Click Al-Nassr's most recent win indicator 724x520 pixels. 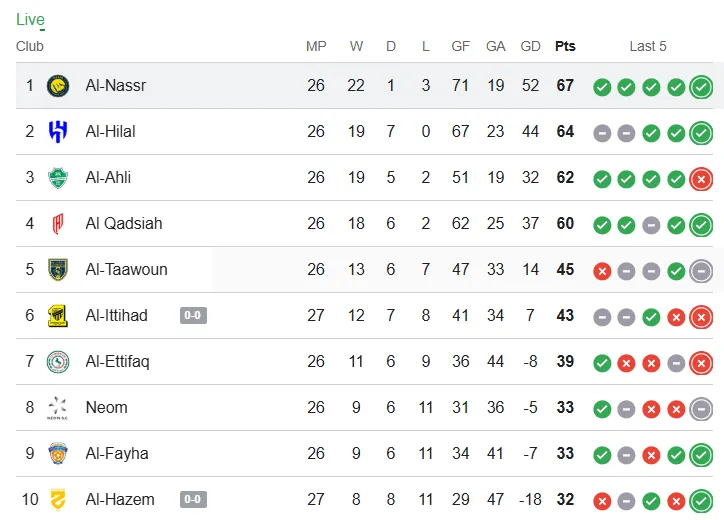tap(701, 87)
